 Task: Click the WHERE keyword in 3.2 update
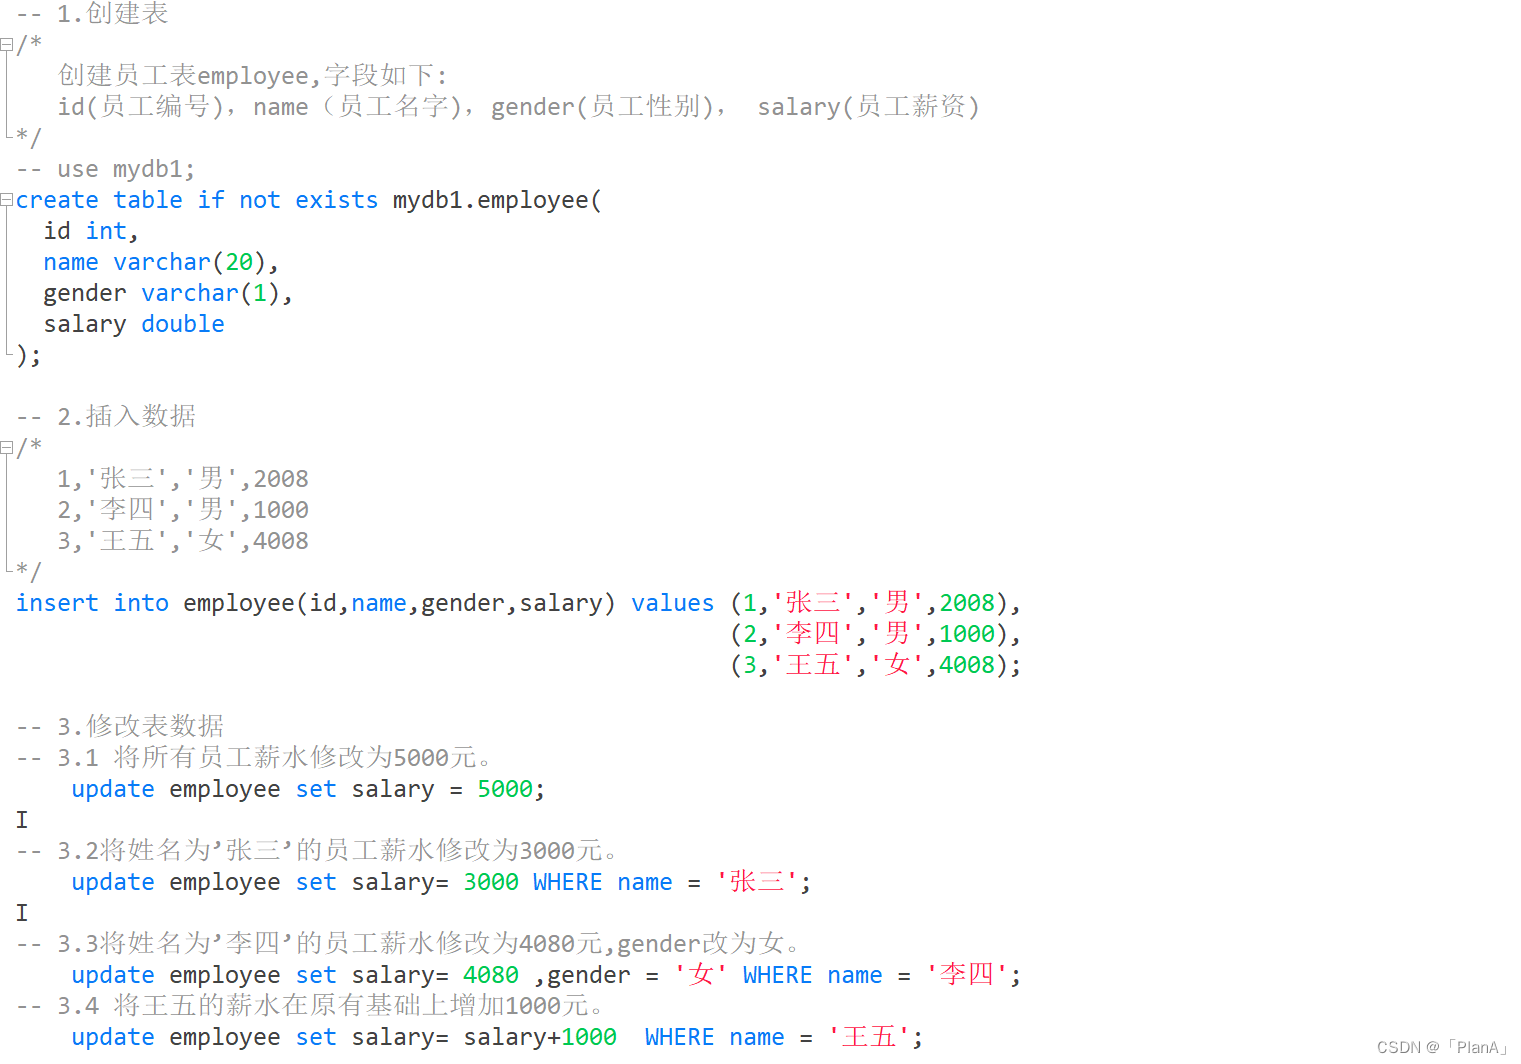(x=566, y=881)
